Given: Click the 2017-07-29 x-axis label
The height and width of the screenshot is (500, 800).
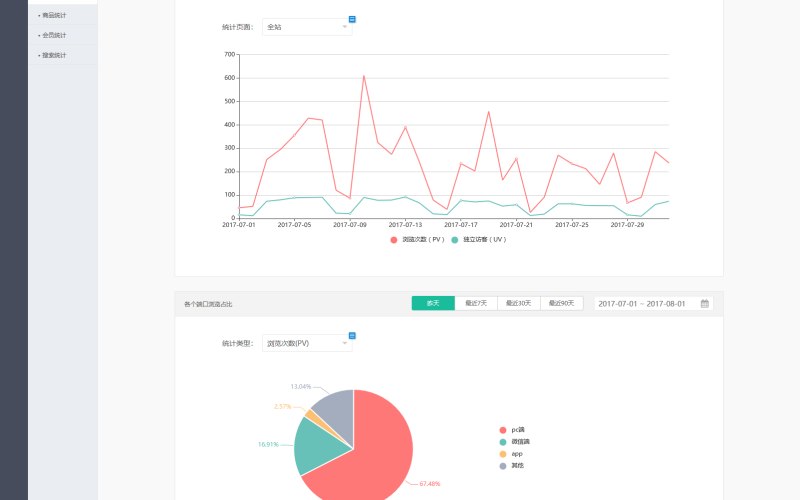Looking at the screenshot, I should (x=628, y=224).
